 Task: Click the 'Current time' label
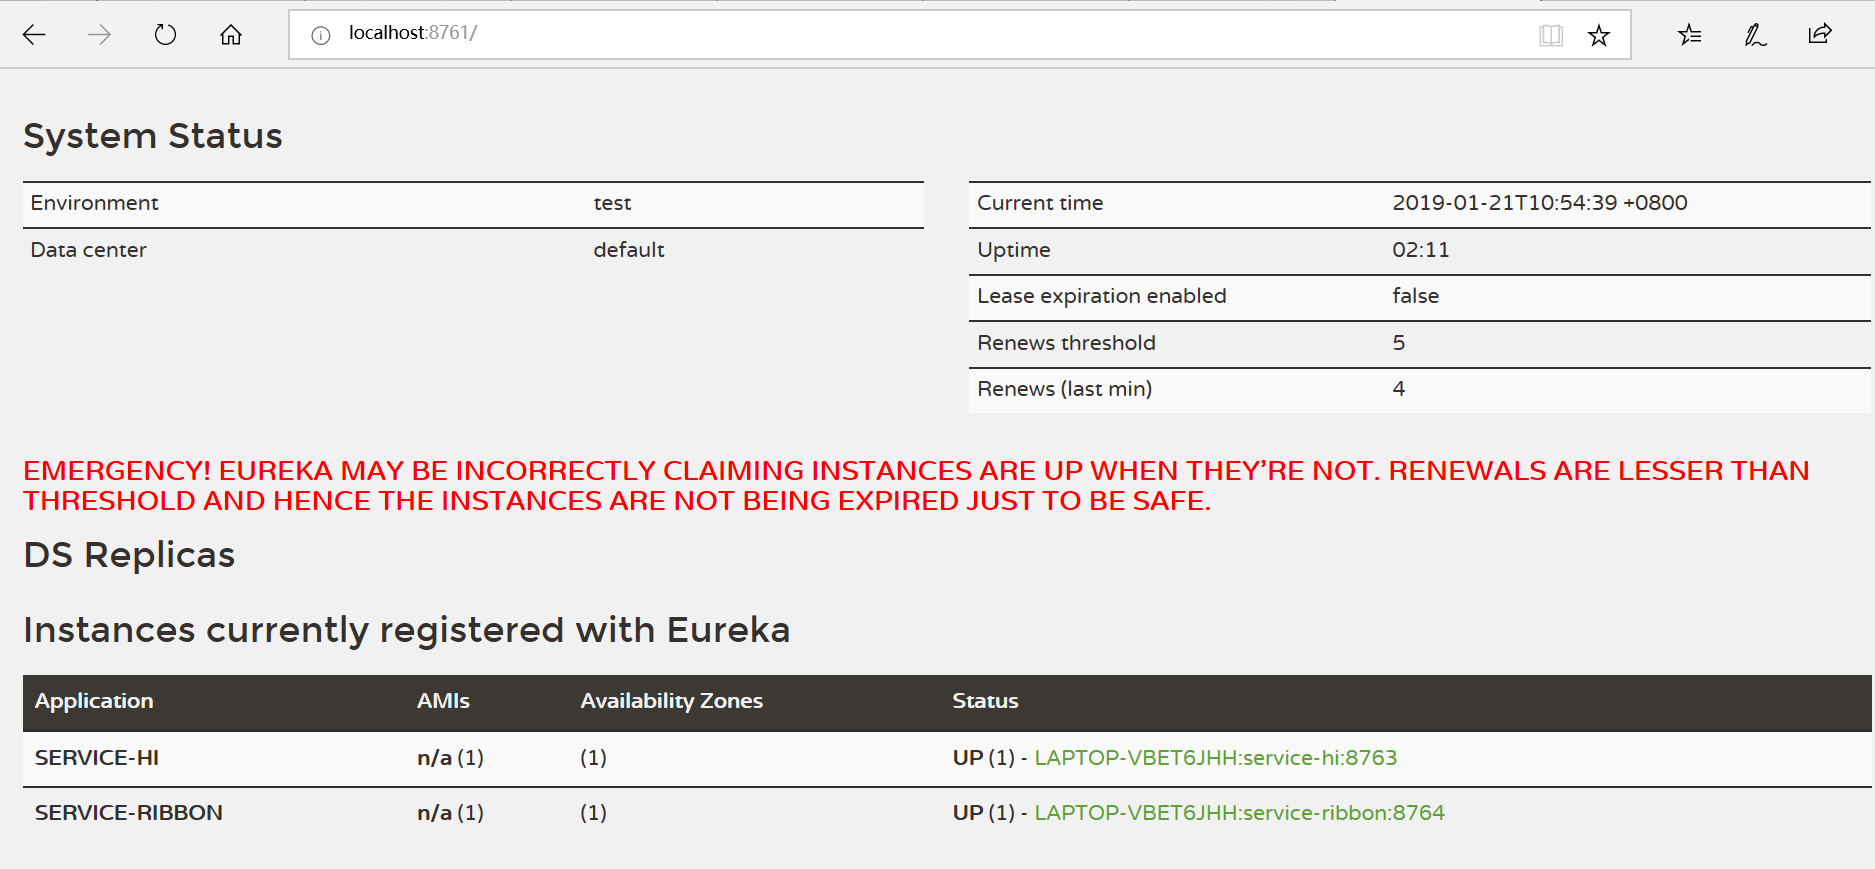coord(1040,203)
